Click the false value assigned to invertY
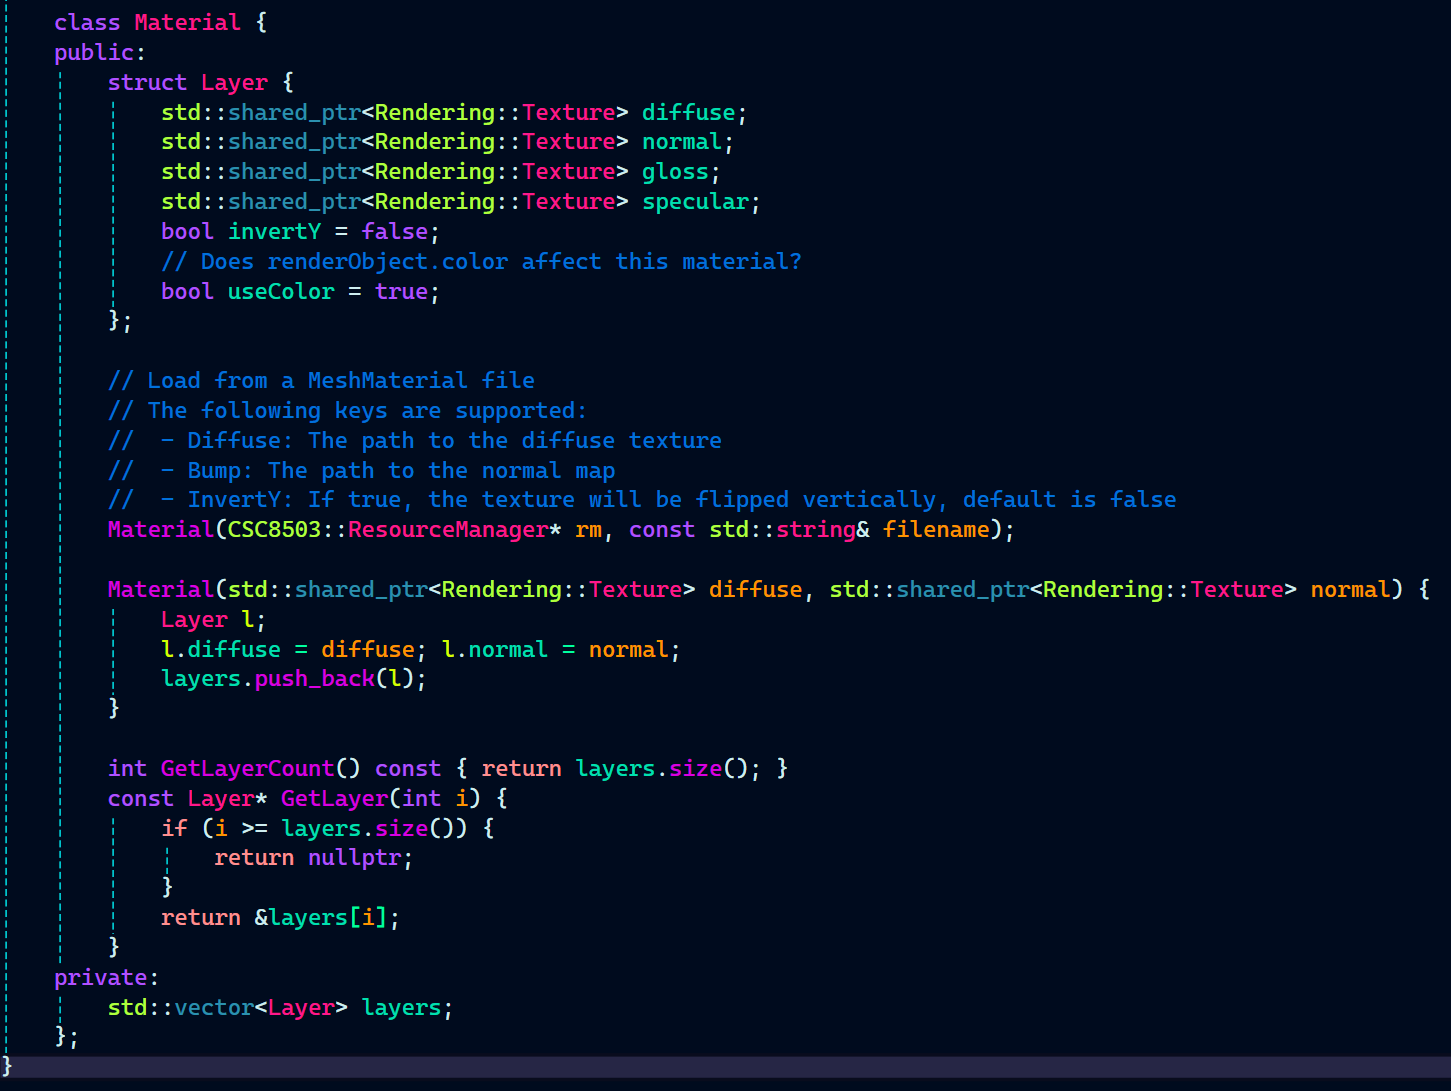1451x1091 pixels. pyautogui.click(x=394, y=232)
